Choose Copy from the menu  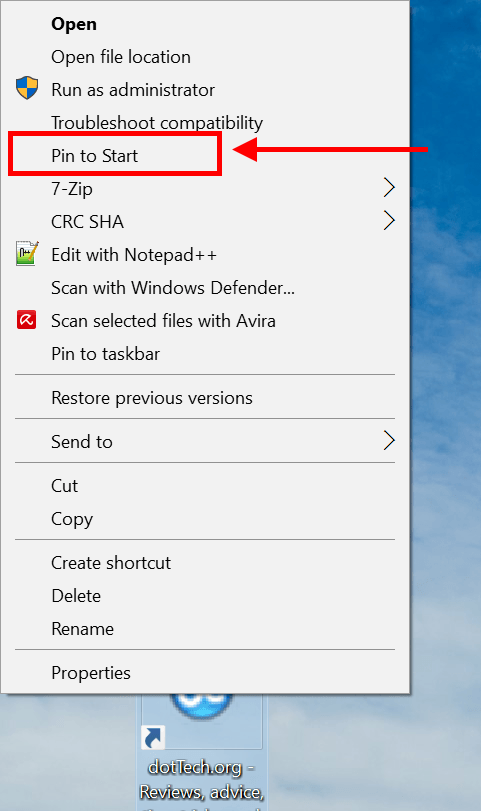[x=72, y=519]
